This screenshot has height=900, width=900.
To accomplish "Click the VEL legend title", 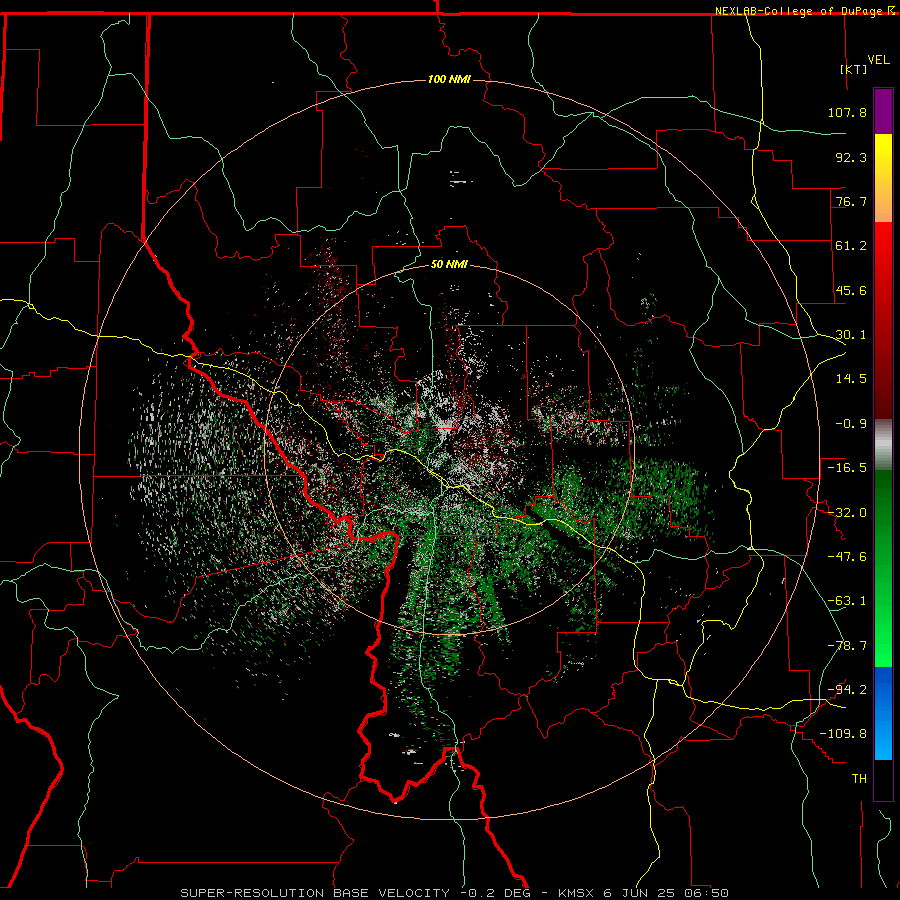I will pyautogui.click(x=879, y=59).
